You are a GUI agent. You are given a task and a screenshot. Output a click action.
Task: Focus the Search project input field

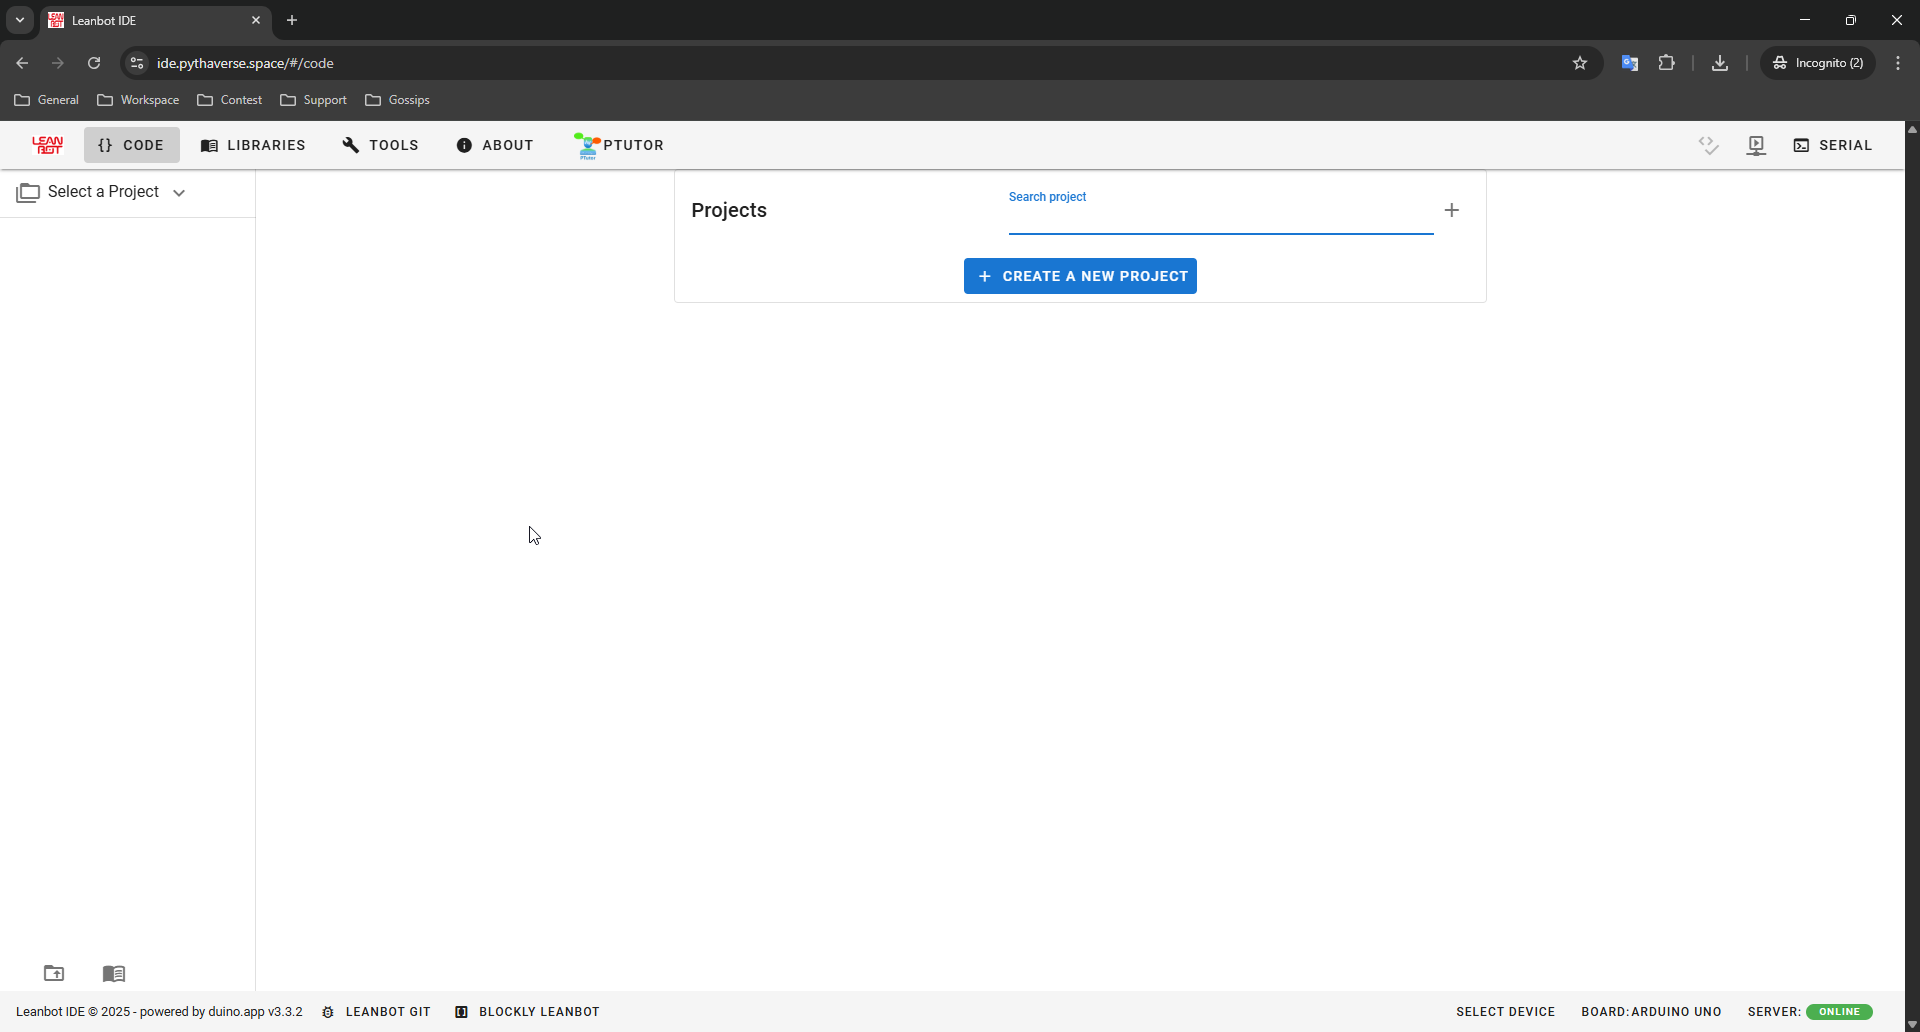coord(1220,218)
